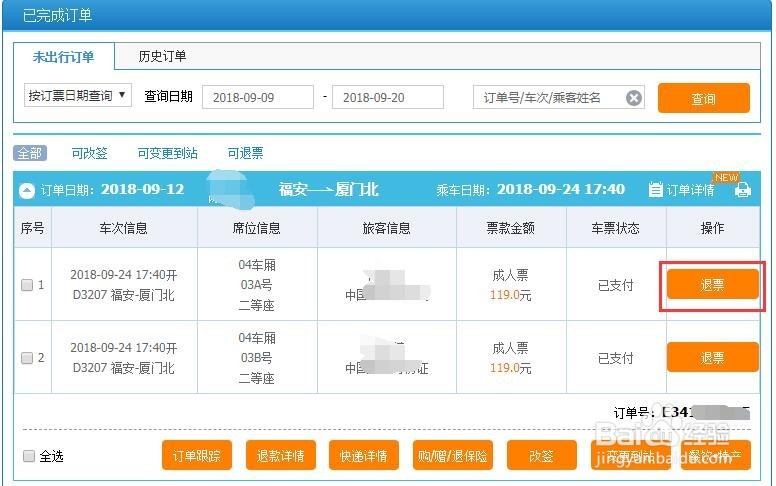Select the 全部 filter

point(30,153)
